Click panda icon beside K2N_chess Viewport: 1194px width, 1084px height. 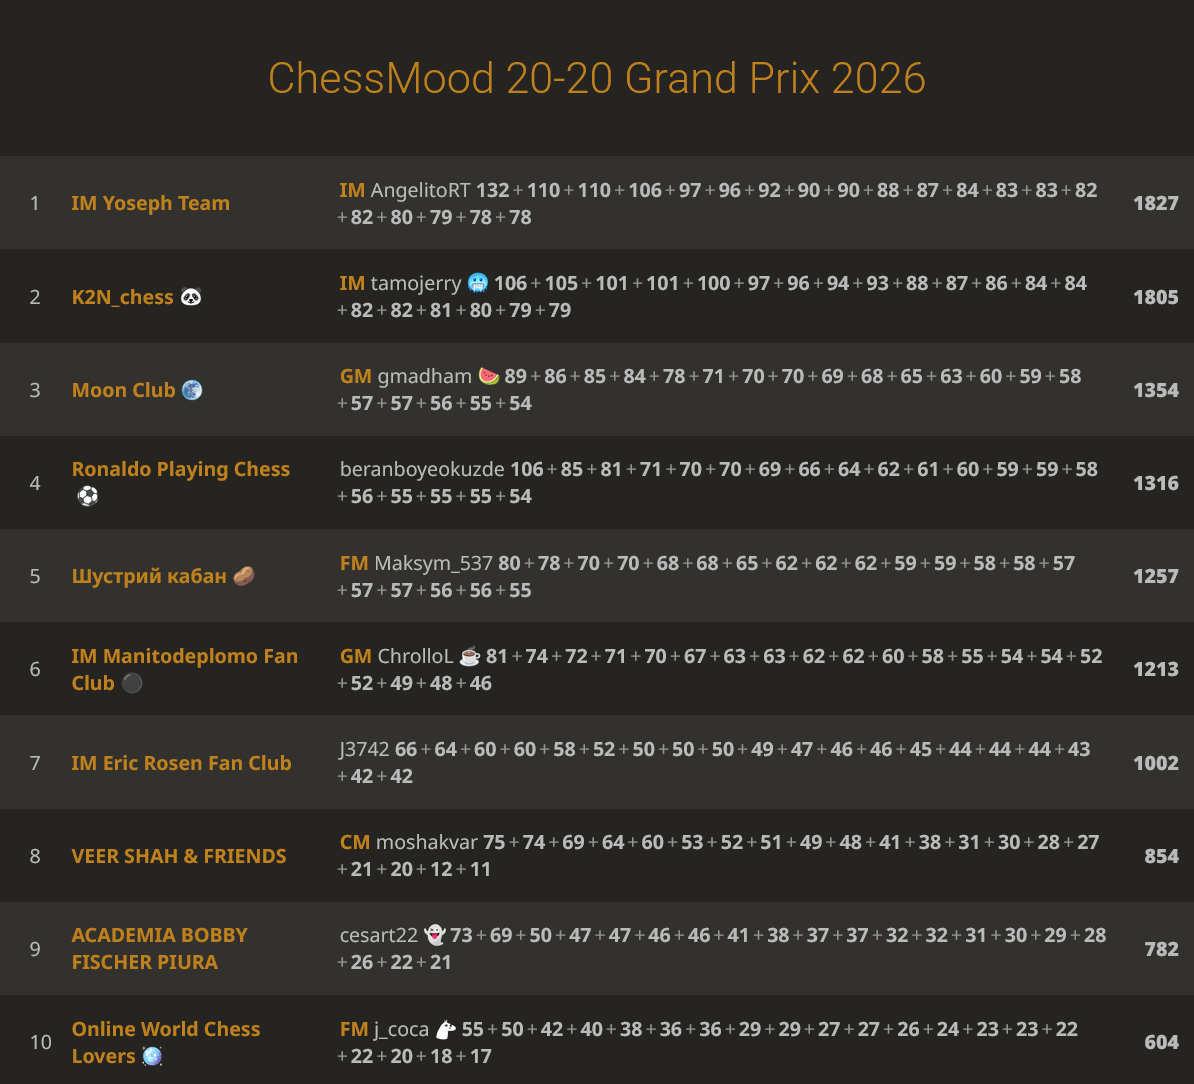(x=191, y=297)
